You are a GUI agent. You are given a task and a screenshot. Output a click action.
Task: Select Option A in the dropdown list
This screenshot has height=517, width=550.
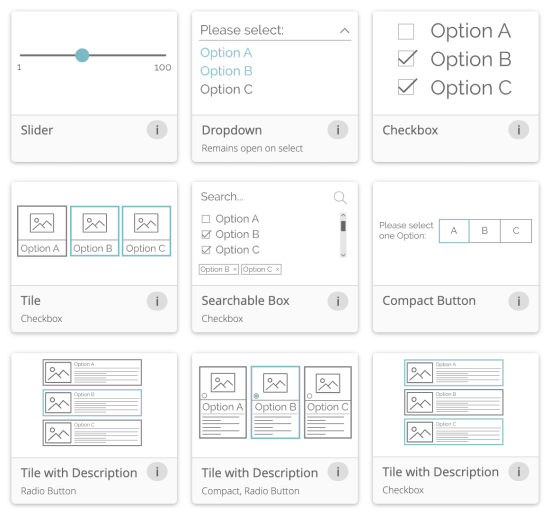tap(226, 53)
